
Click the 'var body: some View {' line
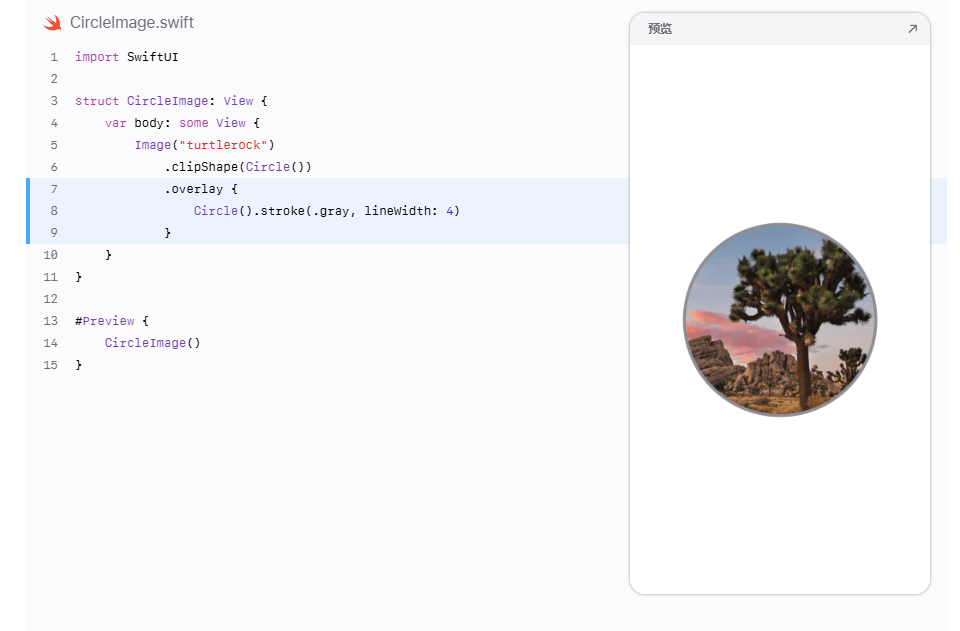tap(182, 123)
